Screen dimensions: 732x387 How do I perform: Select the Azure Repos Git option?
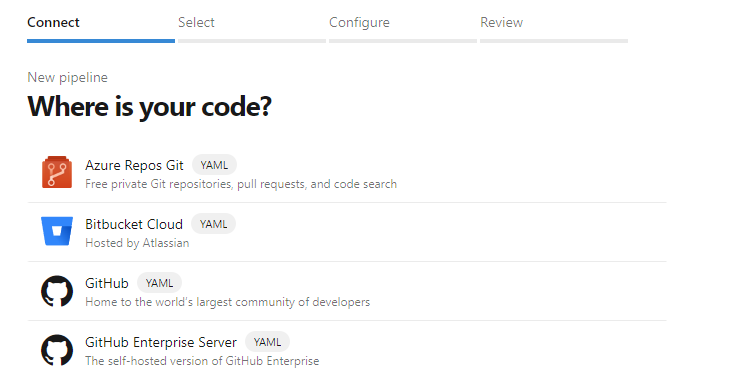pyautogui.click(x=347, y=173)
